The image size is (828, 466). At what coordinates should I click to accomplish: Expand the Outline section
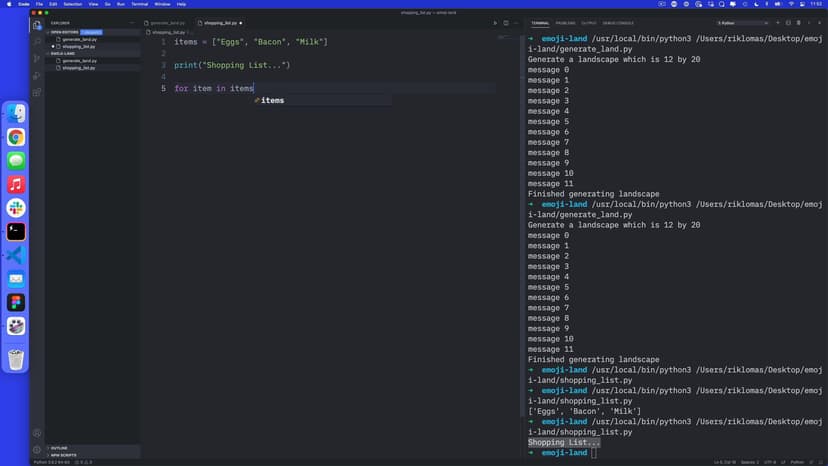tap(62, 448)
